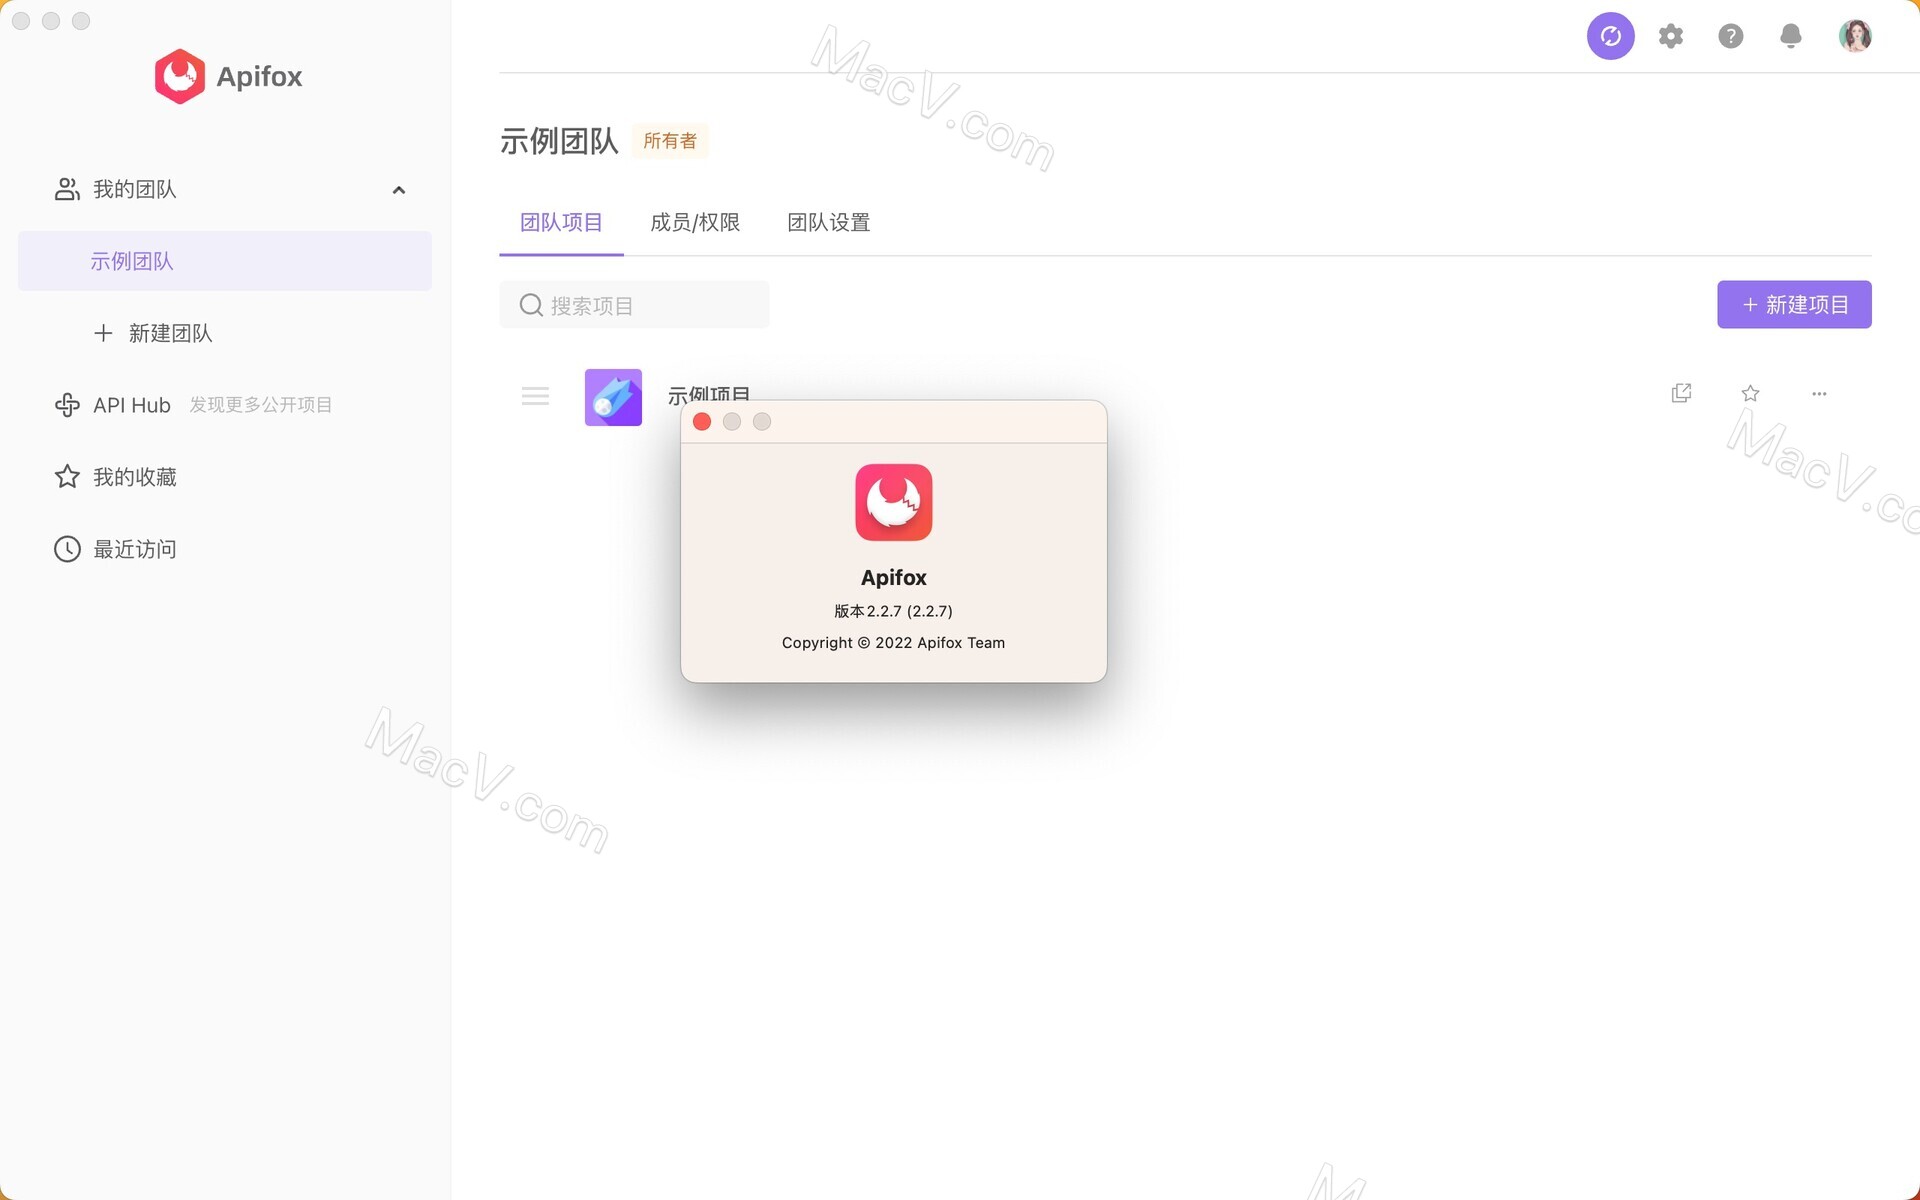Open settings via the gear icon
The height and width of the screenshot is (1200, 1920).
click(1671, 36)
